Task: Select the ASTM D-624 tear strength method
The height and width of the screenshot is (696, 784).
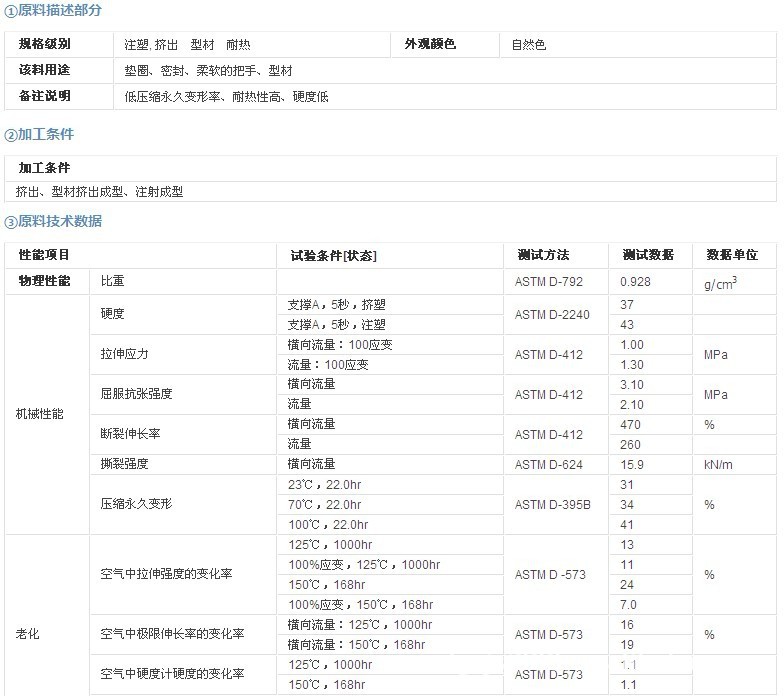Action: 548,464
